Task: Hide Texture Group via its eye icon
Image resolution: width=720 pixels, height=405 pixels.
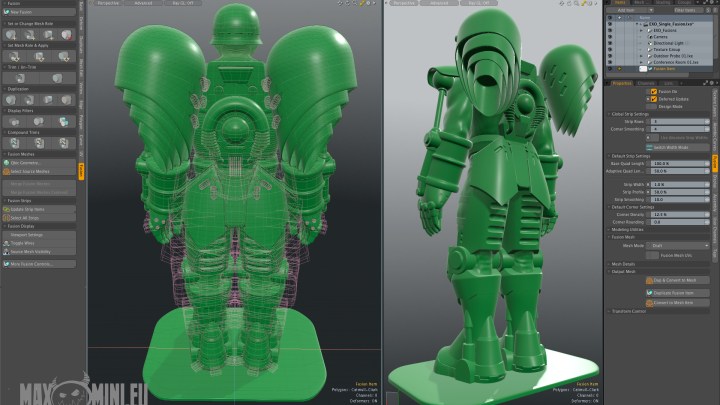Action: (x=610, y=50)
